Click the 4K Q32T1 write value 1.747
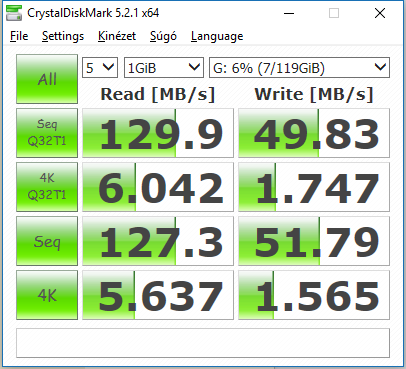This screenshot has height=369, width=406. coord(314,187)
